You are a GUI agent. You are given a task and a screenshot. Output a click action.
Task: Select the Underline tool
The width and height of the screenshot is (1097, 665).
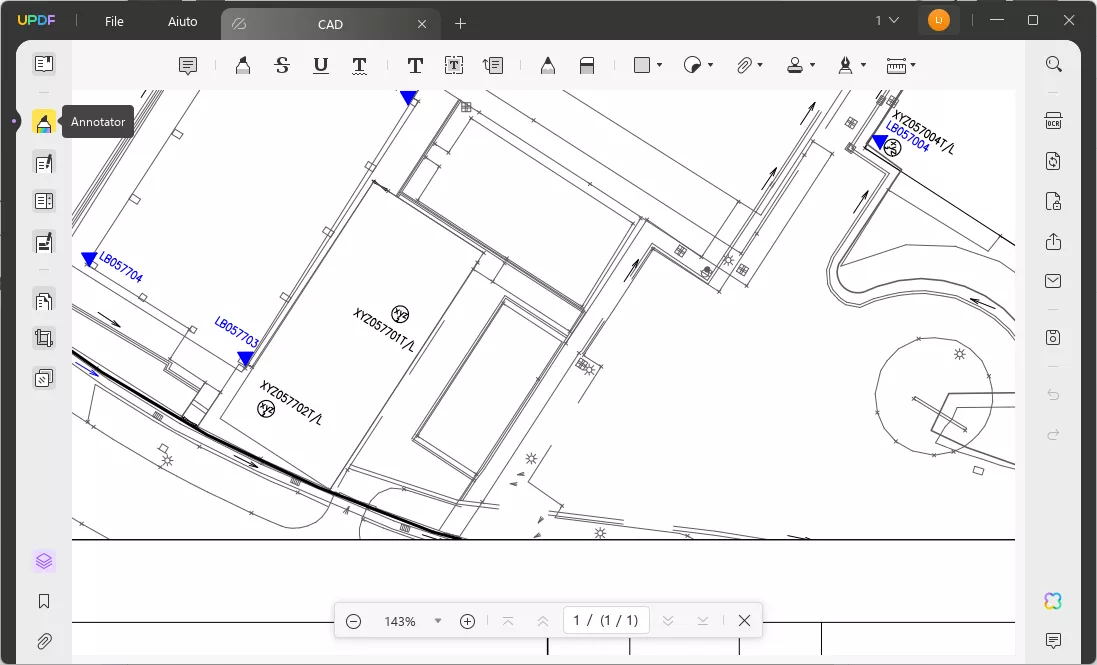click(x=320, y=66)
